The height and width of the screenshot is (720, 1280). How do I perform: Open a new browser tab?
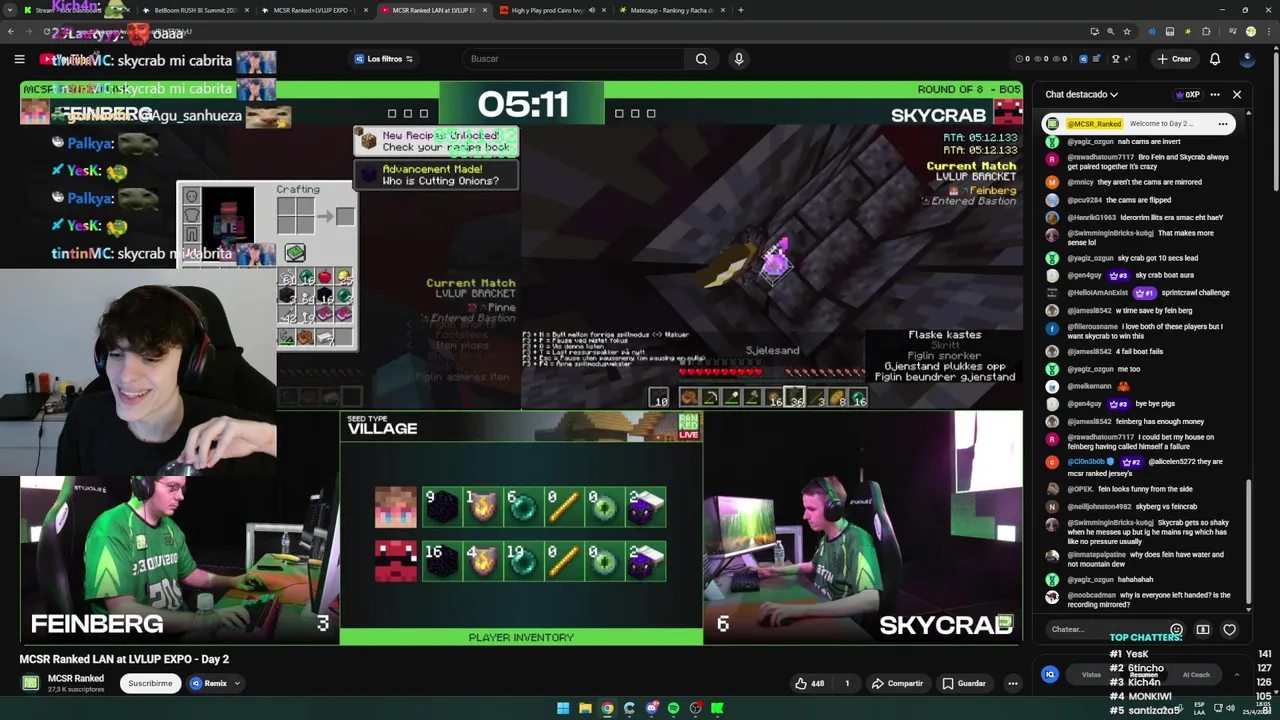click(740, 10)
